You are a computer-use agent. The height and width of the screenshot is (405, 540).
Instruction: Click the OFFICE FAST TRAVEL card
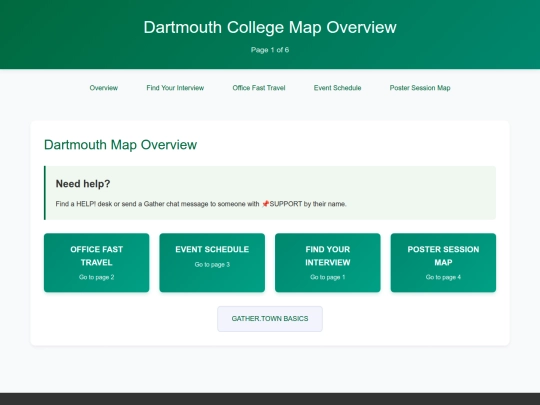click(x=96, y=263)
